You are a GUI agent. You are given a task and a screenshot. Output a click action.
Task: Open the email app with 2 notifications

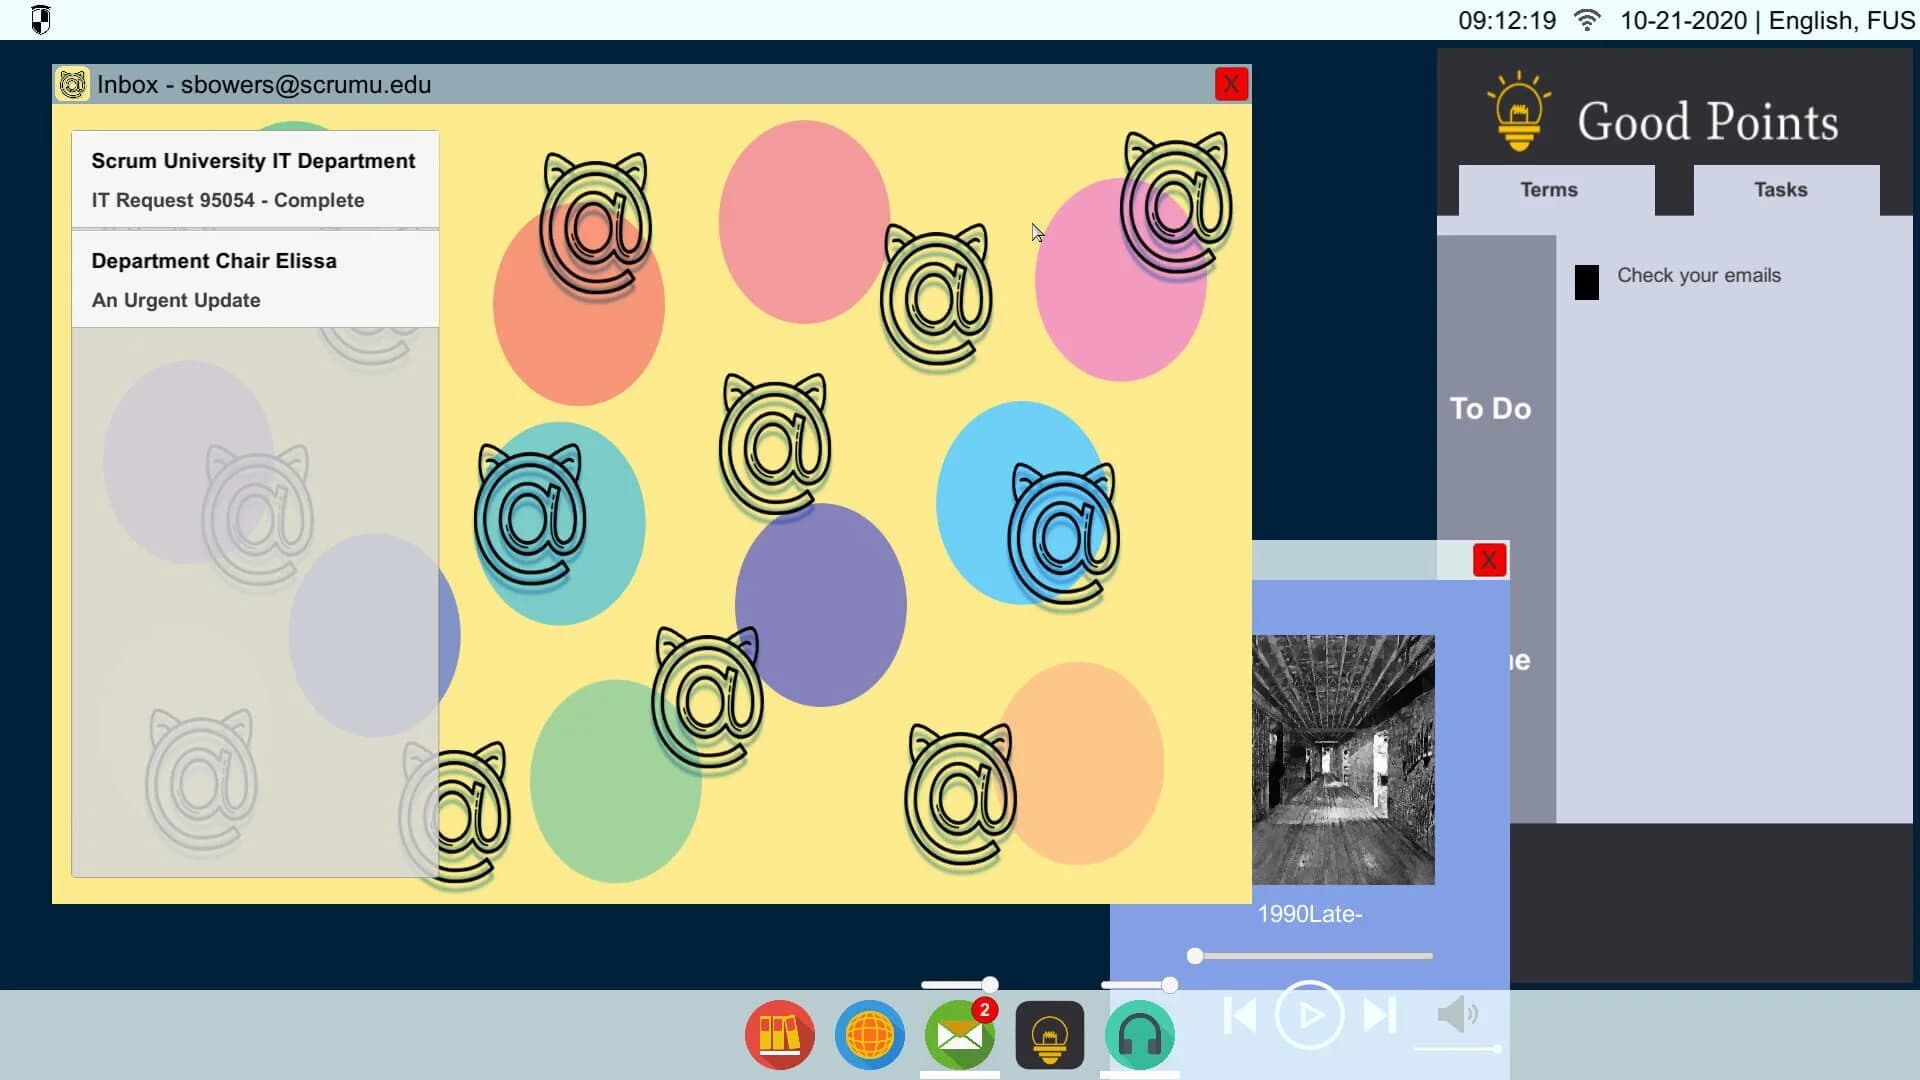point(958,1036)
